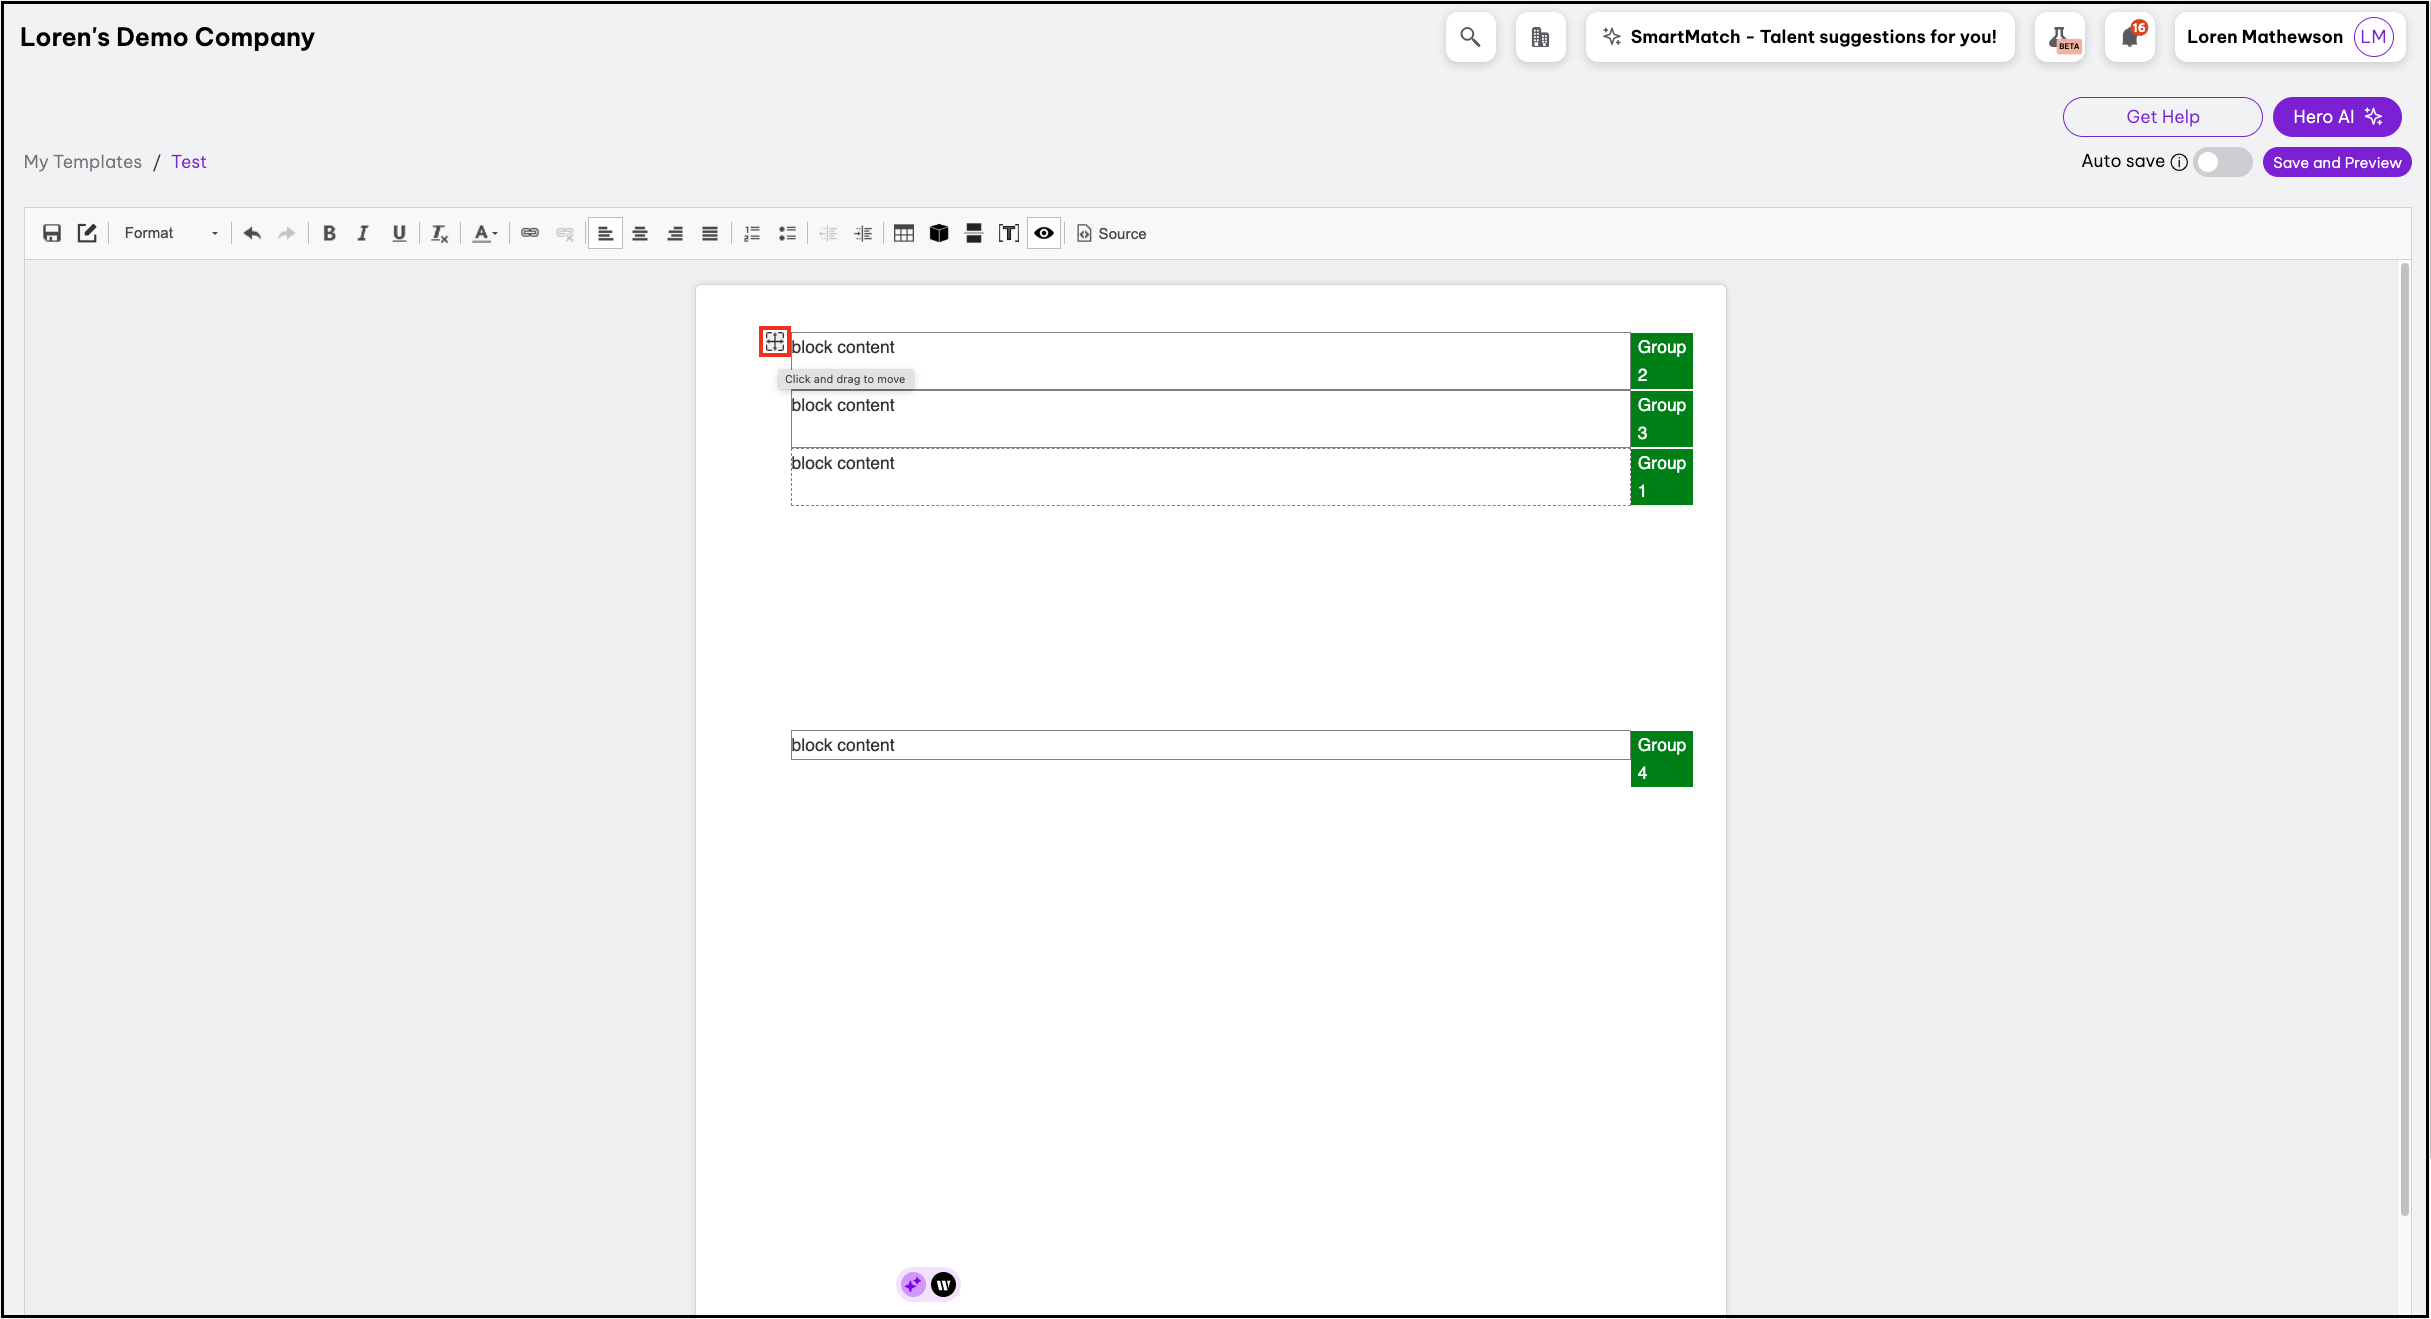Toggle show blocks eye icon

pyautogui.click(x=1044, y=233)
